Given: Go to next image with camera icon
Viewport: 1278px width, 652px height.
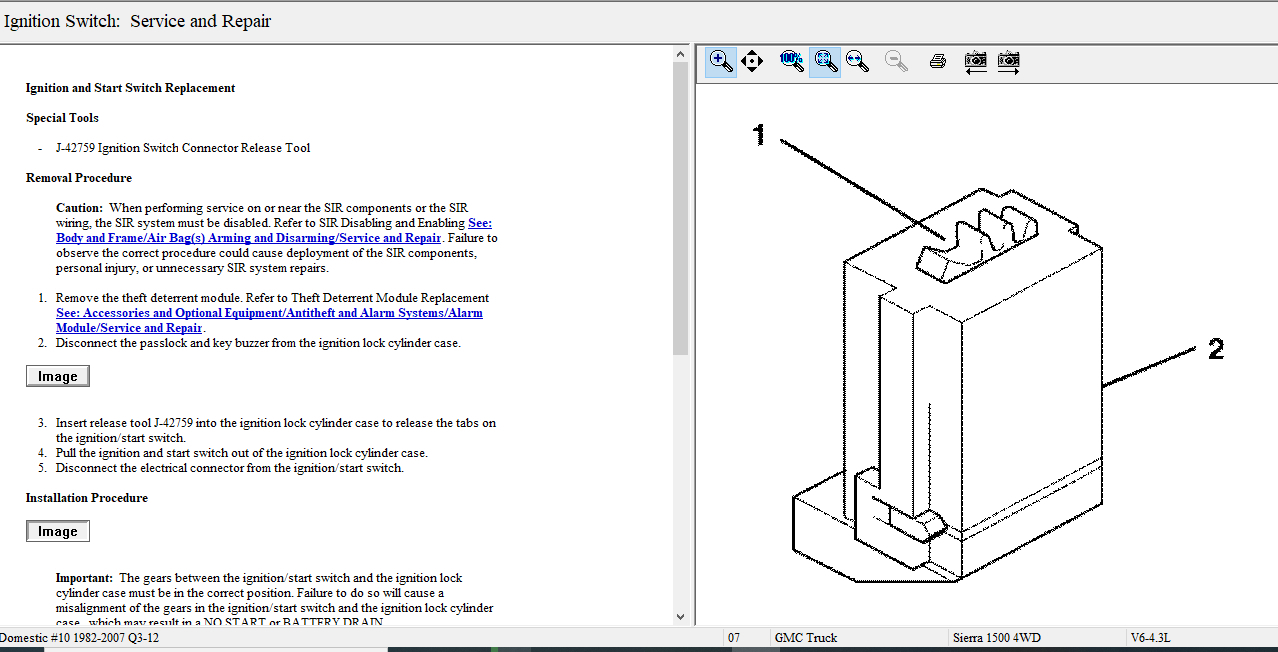Looking at the screenshot, I should pos(1008,61).
